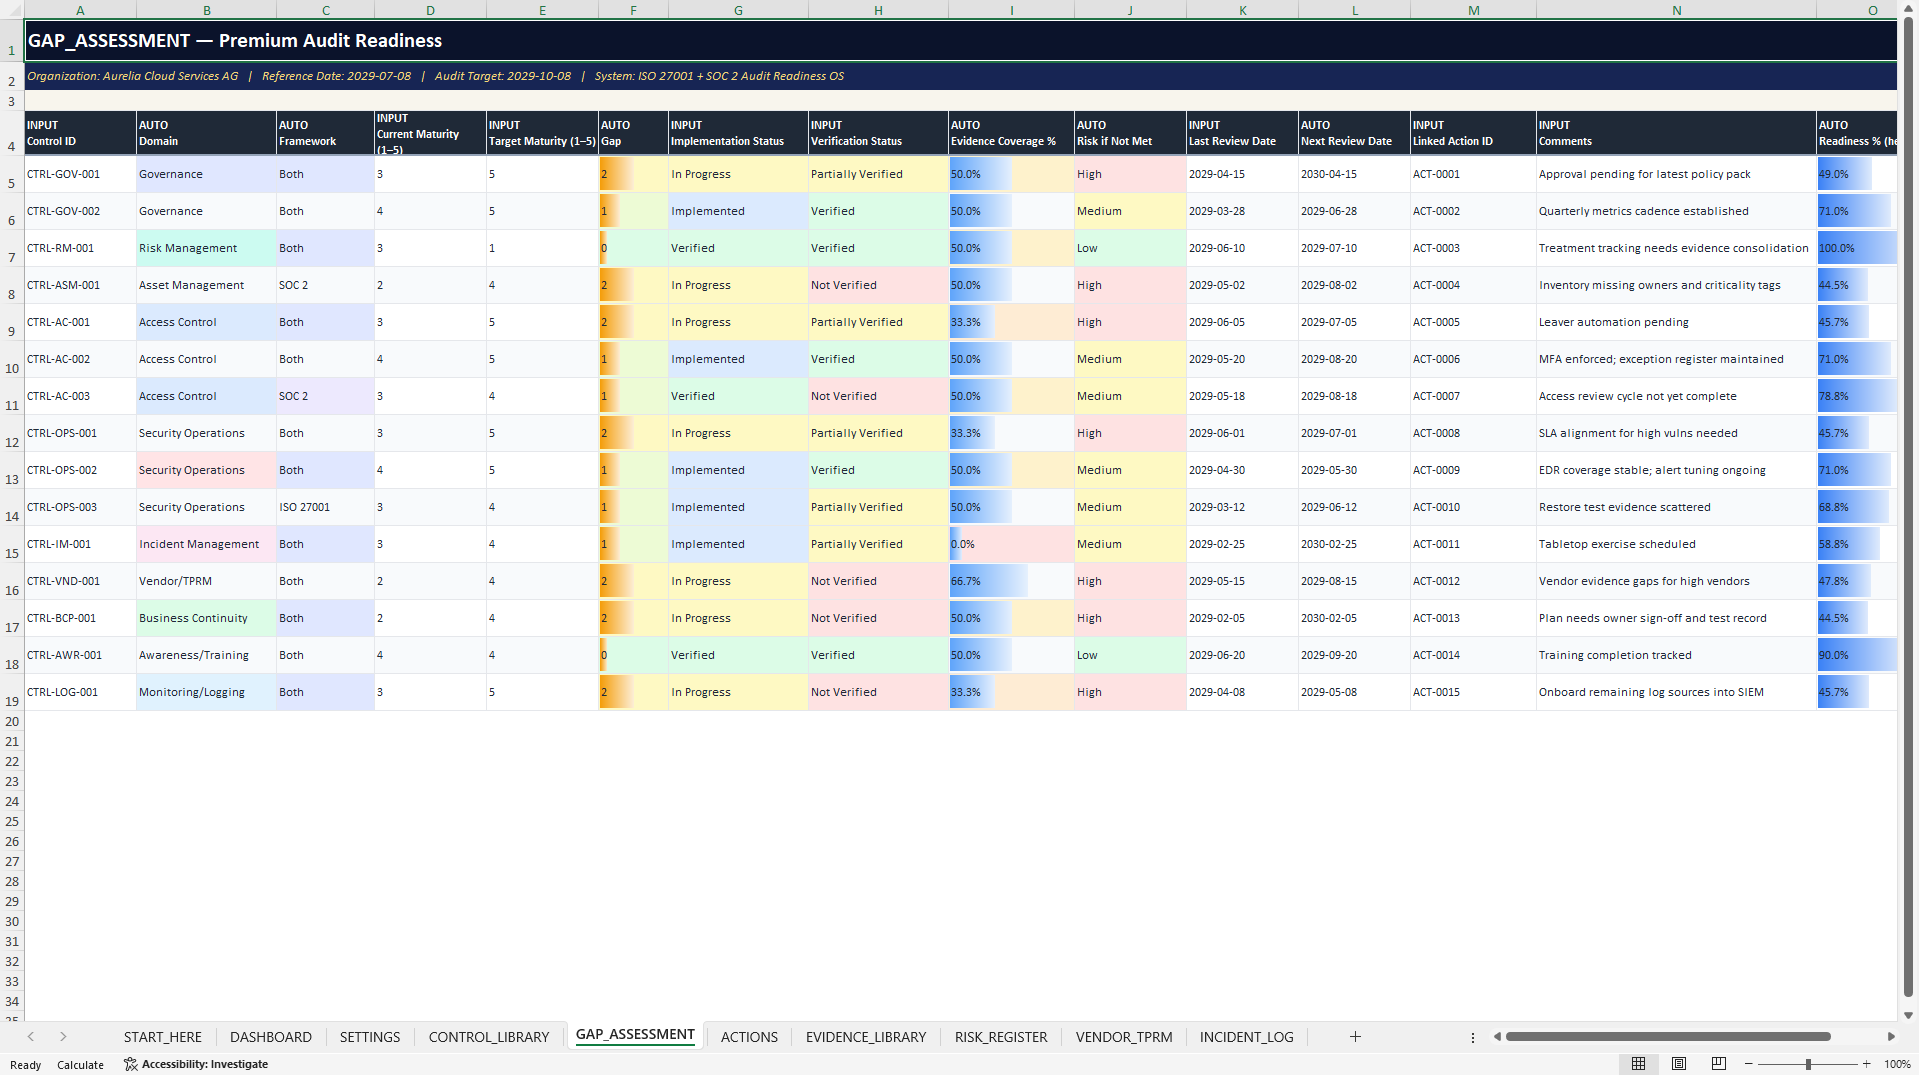Open the ACTIONS sheet tab
Screen dimensions: 1919x1075
[749, 1037]
